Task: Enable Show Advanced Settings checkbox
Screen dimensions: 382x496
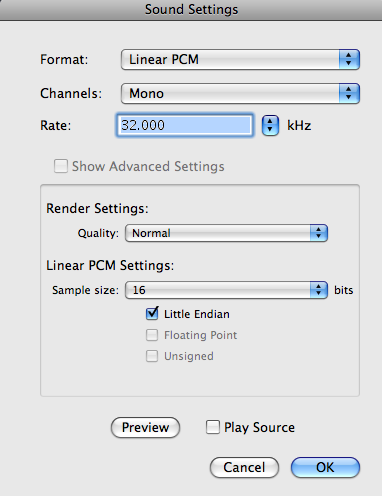Action: [61, 166]
